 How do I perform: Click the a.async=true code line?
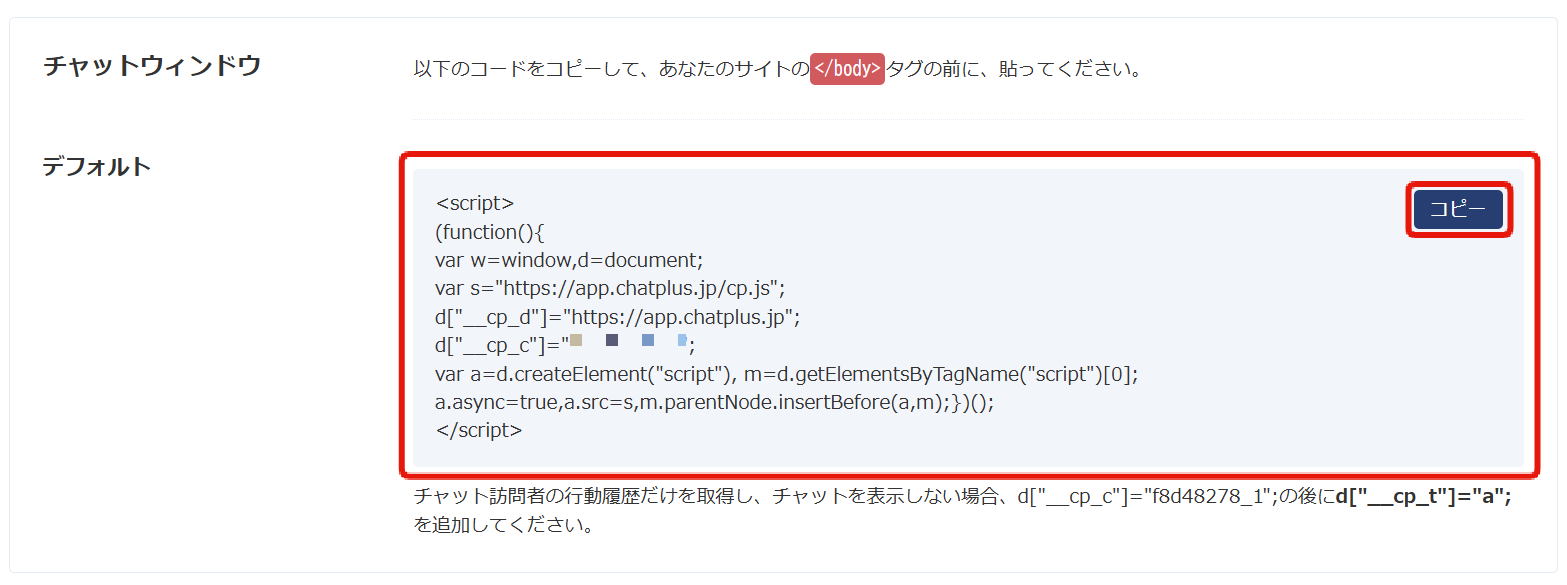tap(715, 402)
